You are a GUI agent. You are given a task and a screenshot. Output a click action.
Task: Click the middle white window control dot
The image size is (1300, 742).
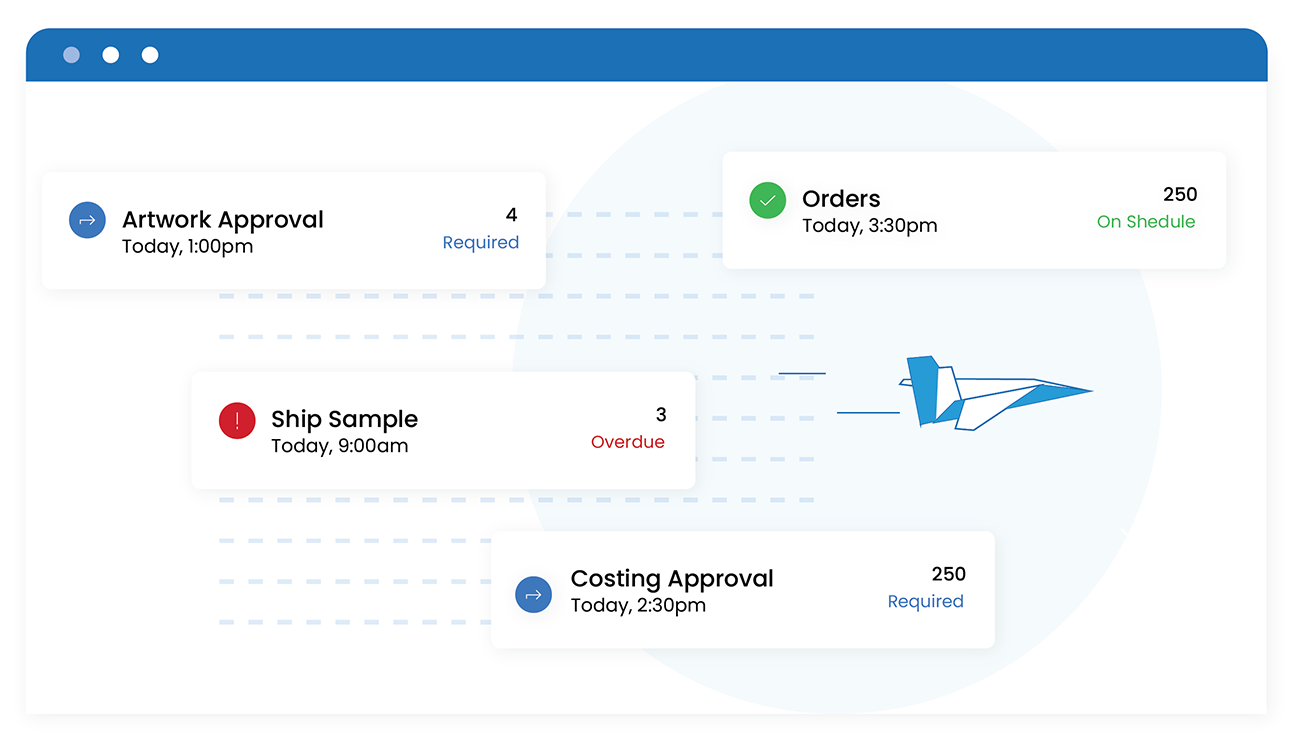[111, 55]
